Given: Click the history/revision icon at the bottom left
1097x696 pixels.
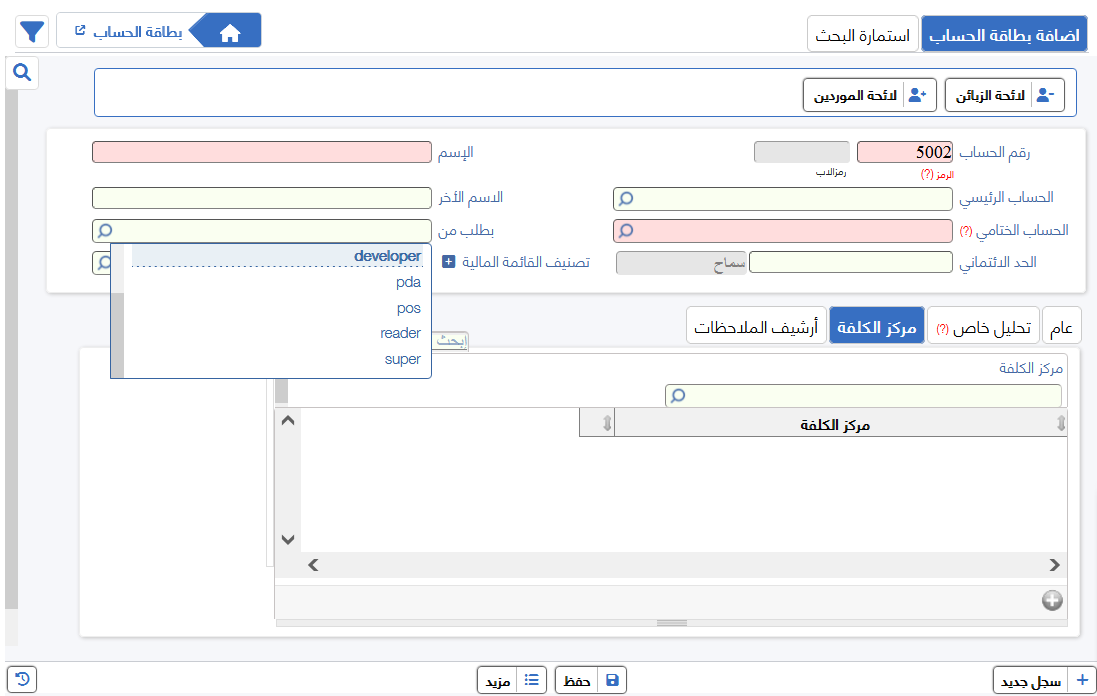Looking at the screenshot, I should point(22,679).
